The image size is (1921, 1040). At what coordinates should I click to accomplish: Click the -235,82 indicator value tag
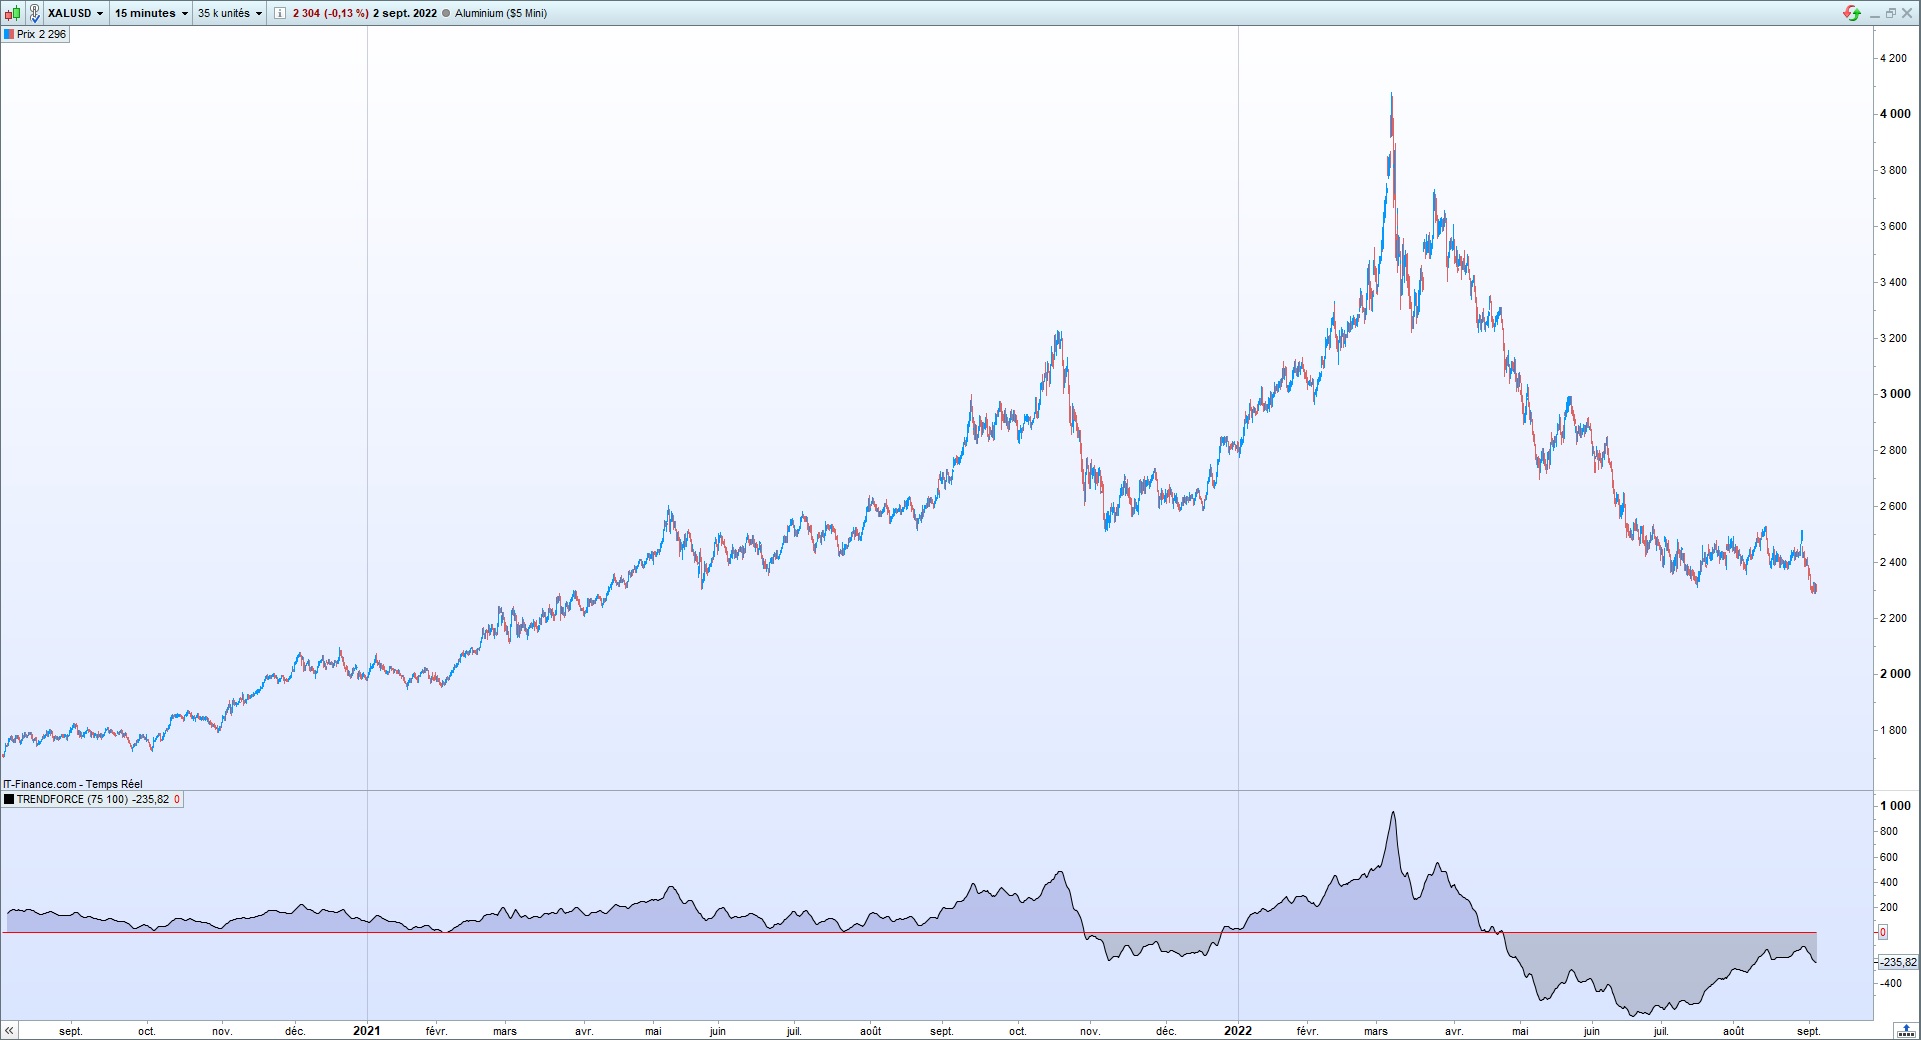[x=1898, y=962]
